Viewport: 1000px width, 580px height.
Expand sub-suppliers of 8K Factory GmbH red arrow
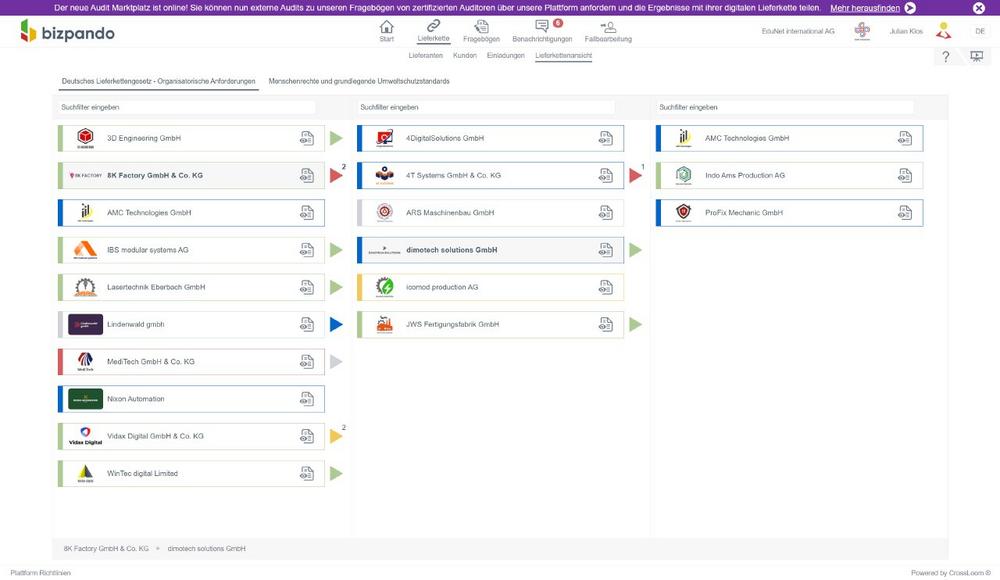pyautogui.click(x=336, y=176)
